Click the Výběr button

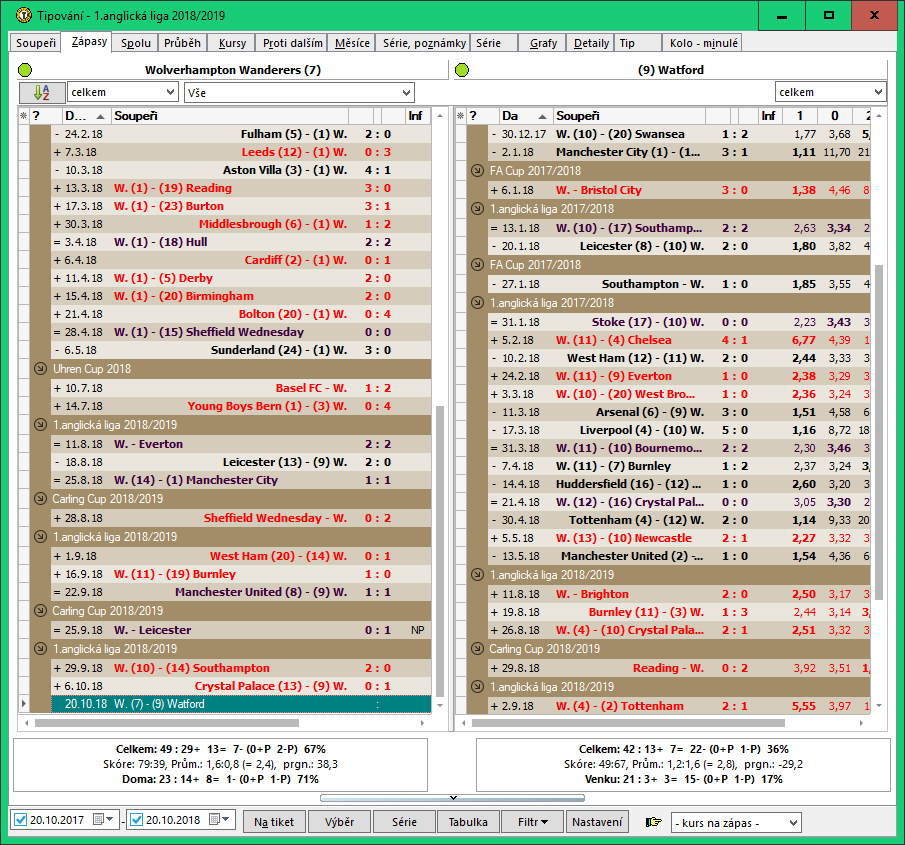pyautogui.click(x=339, y=822)
